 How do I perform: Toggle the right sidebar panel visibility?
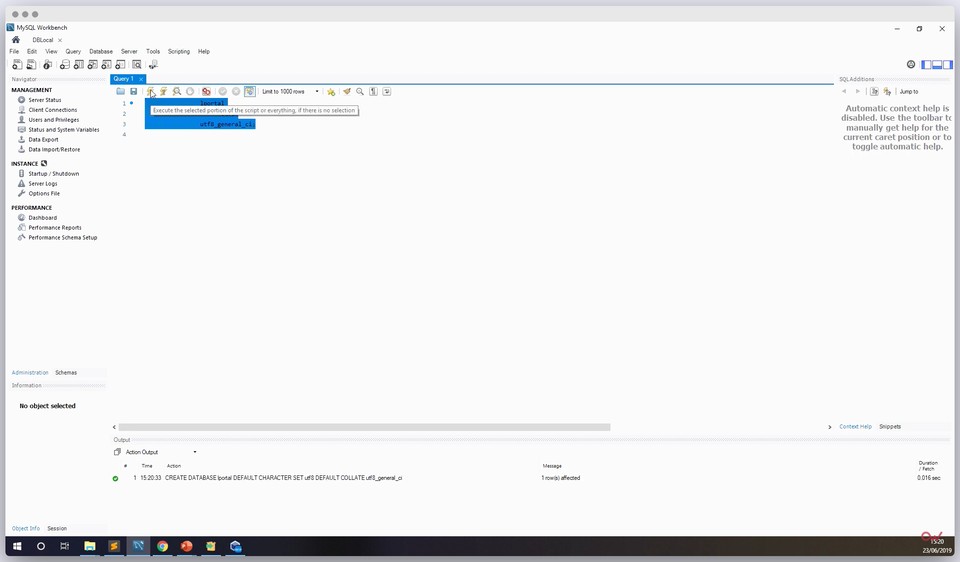pos(947,64)
